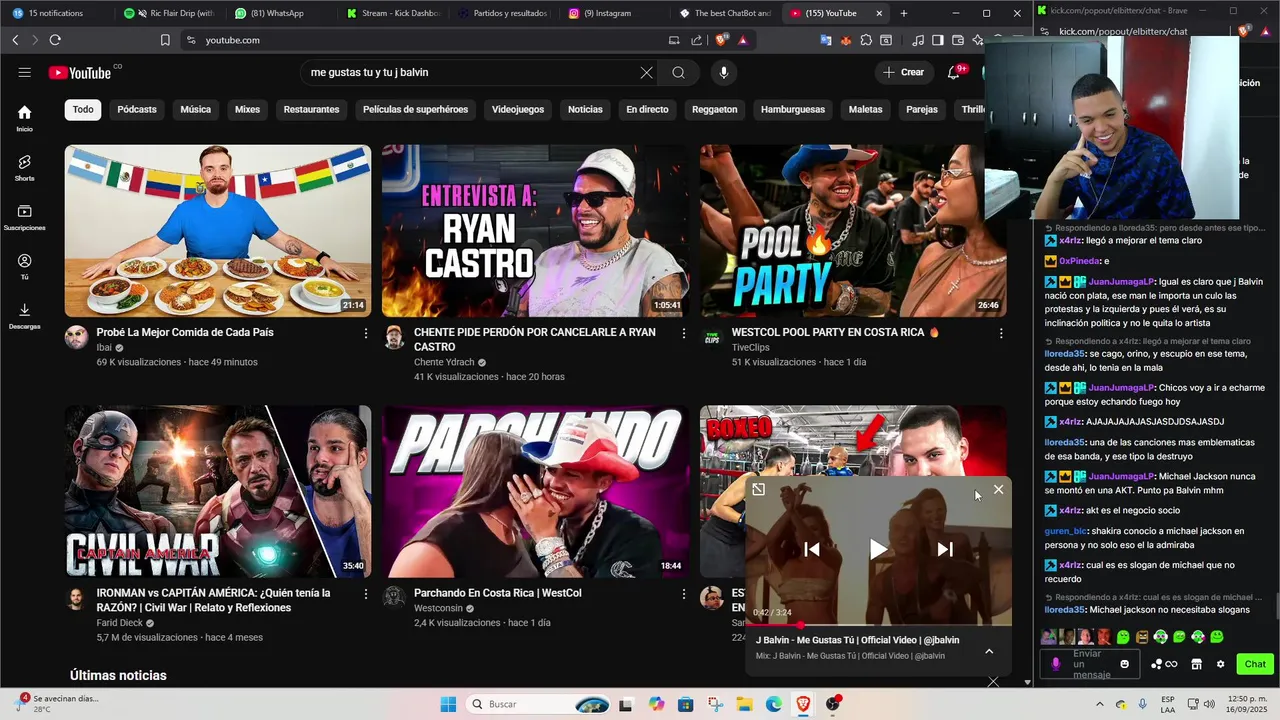The width and height of the screenshot is (1280, 720).
Task: Open the Ibai channel link
Action: (x=104, y=347)
